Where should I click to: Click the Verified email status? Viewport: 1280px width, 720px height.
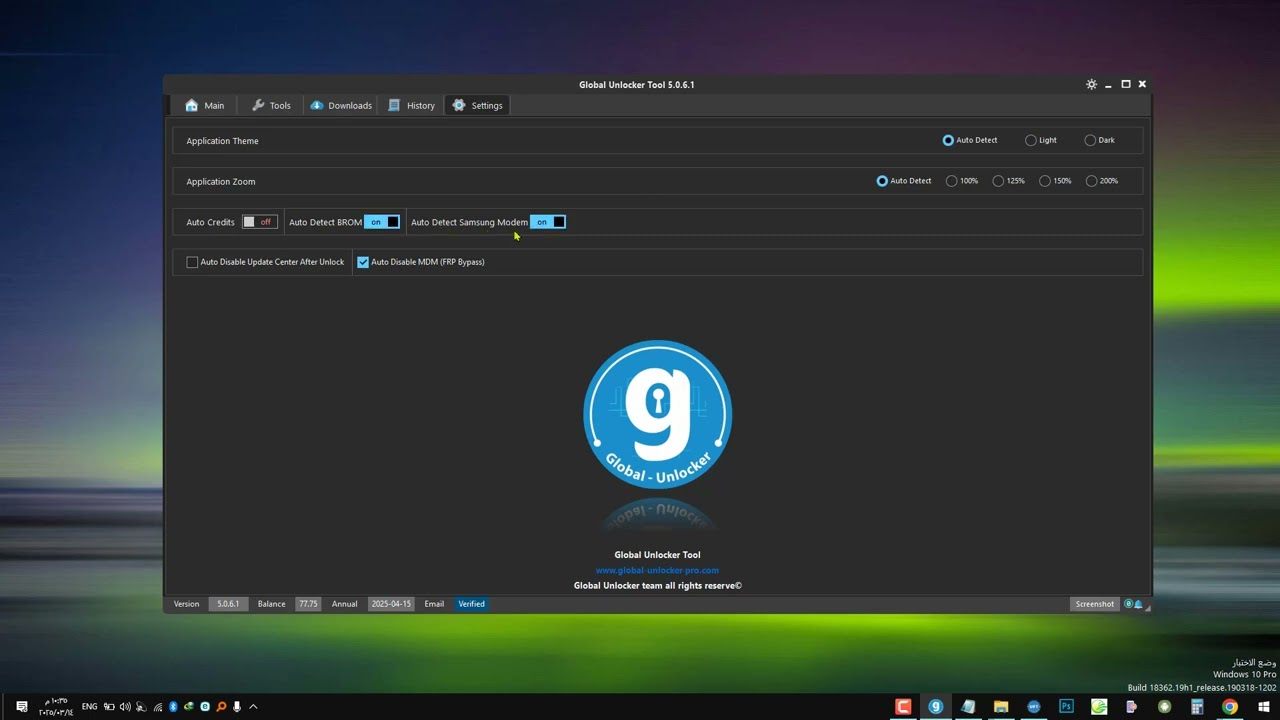(471, 604)
